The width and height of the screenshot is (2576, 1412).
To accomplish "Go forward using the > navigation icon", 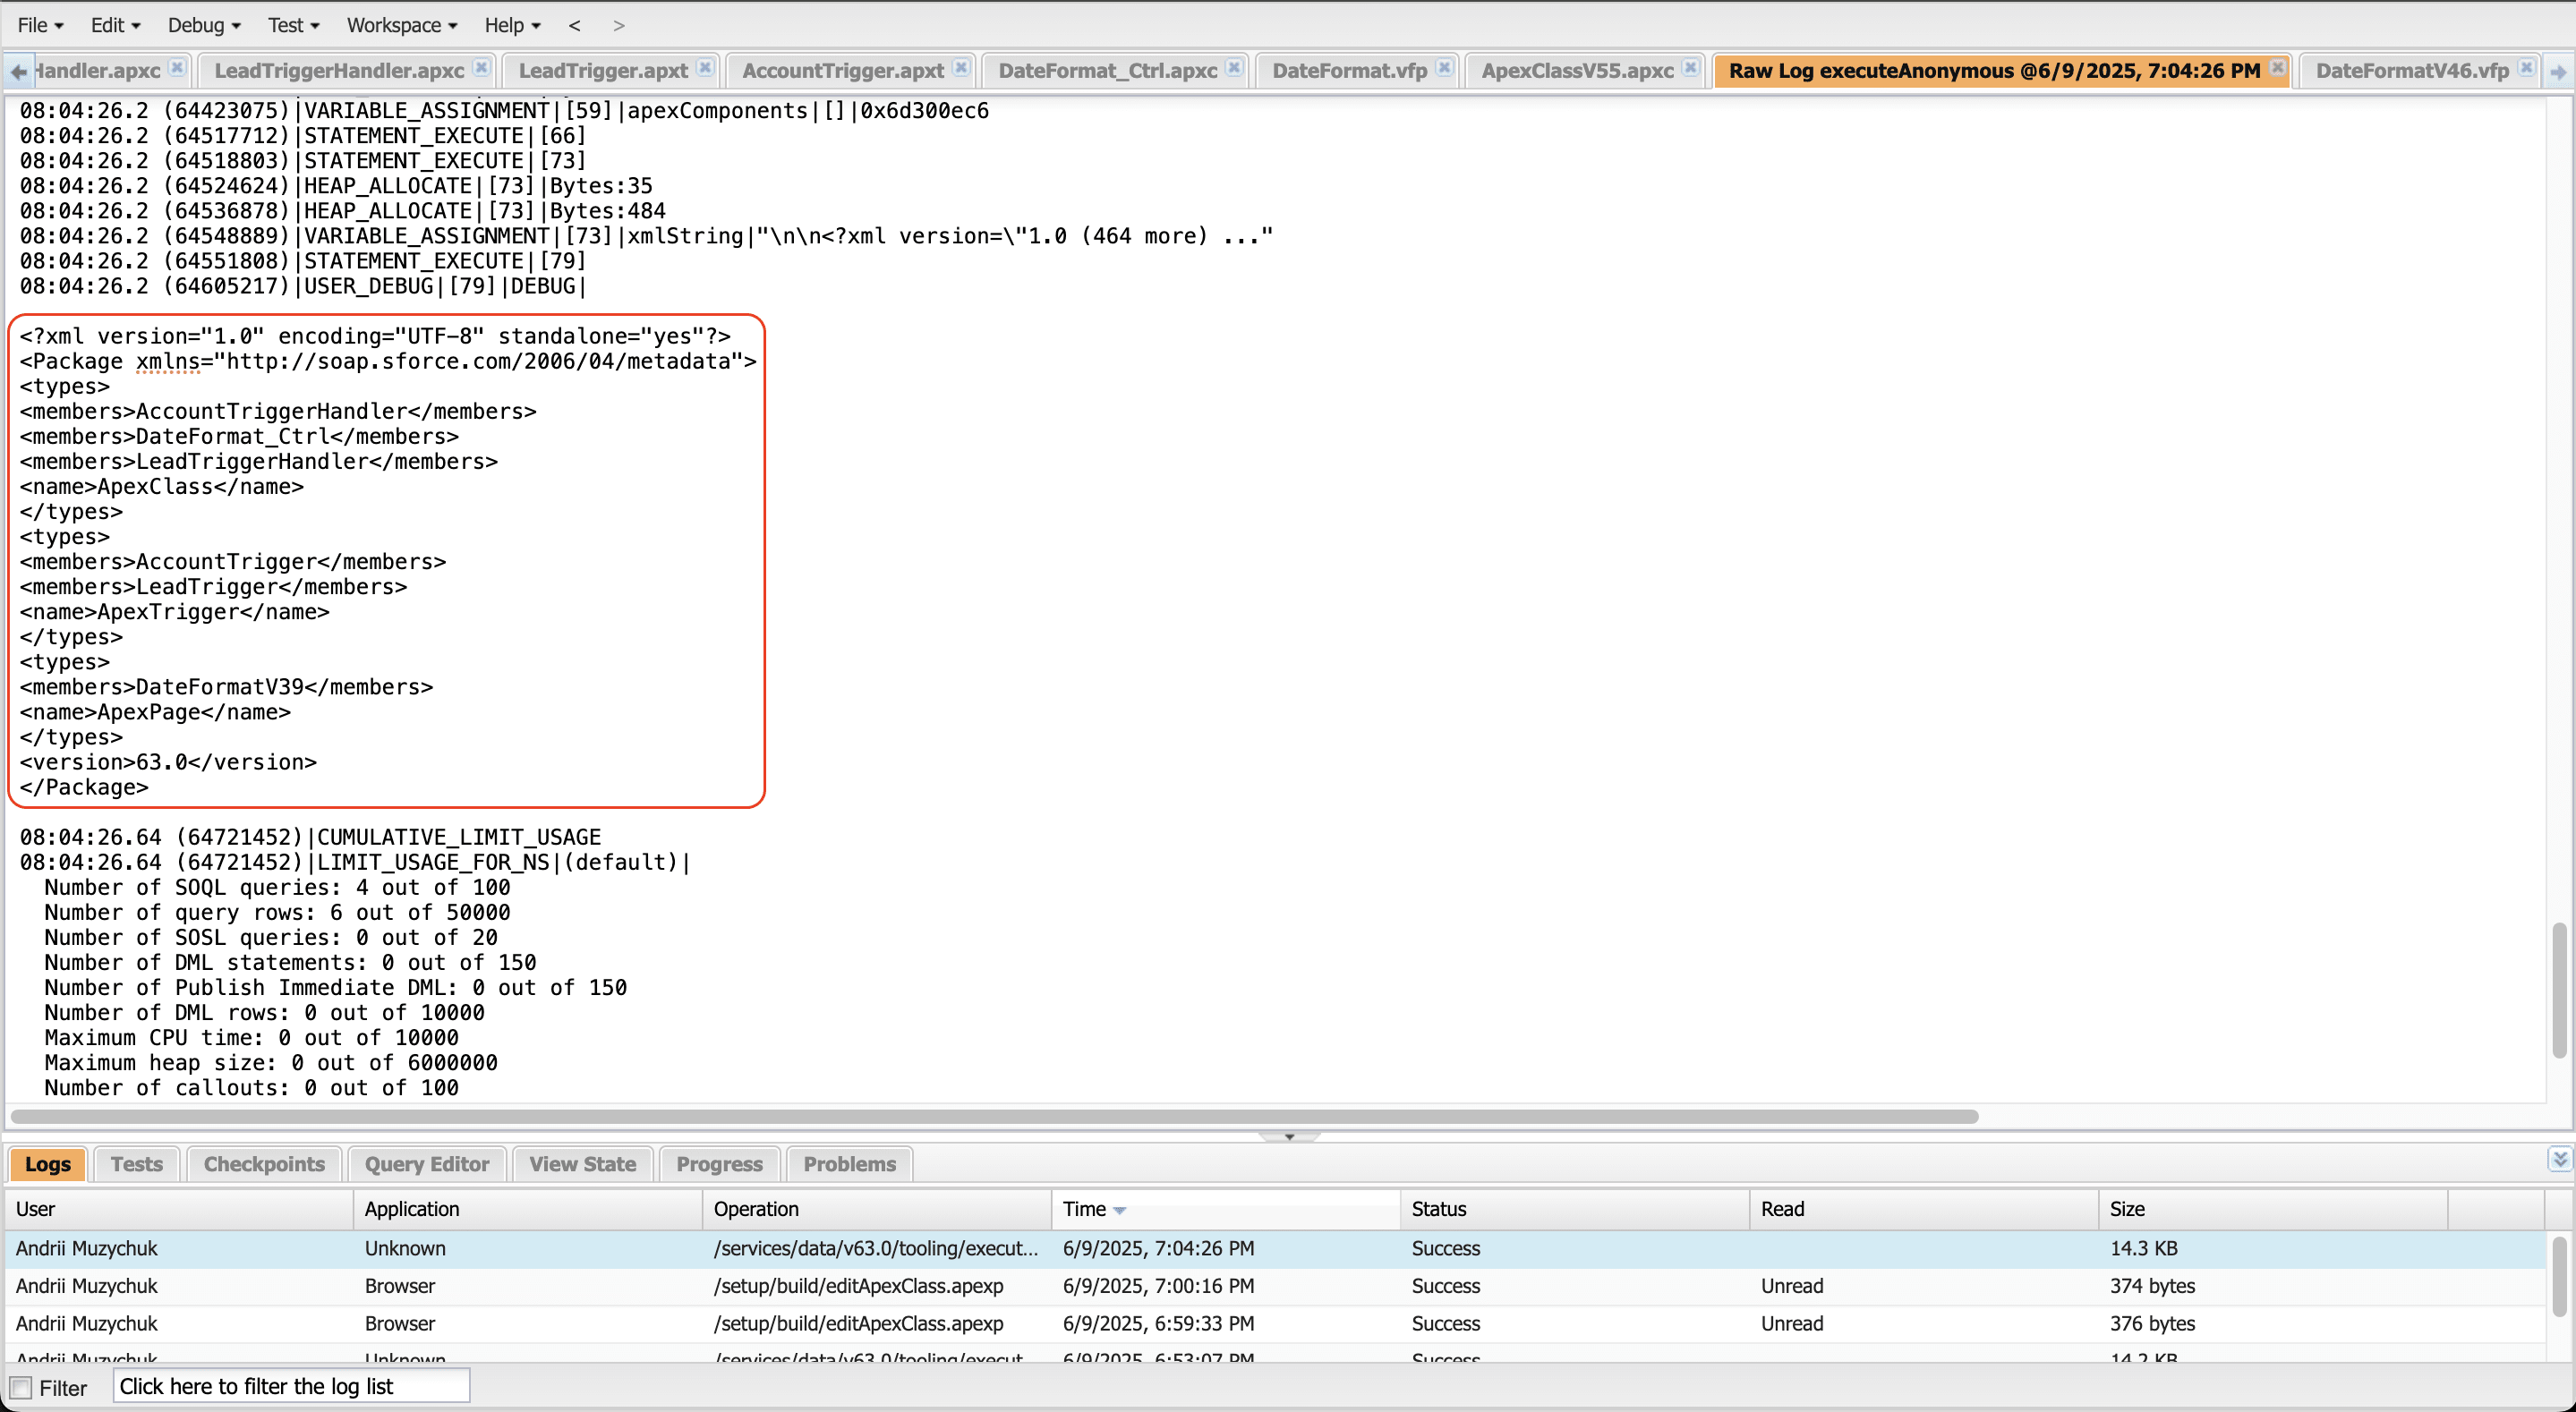I will [619, 25].
